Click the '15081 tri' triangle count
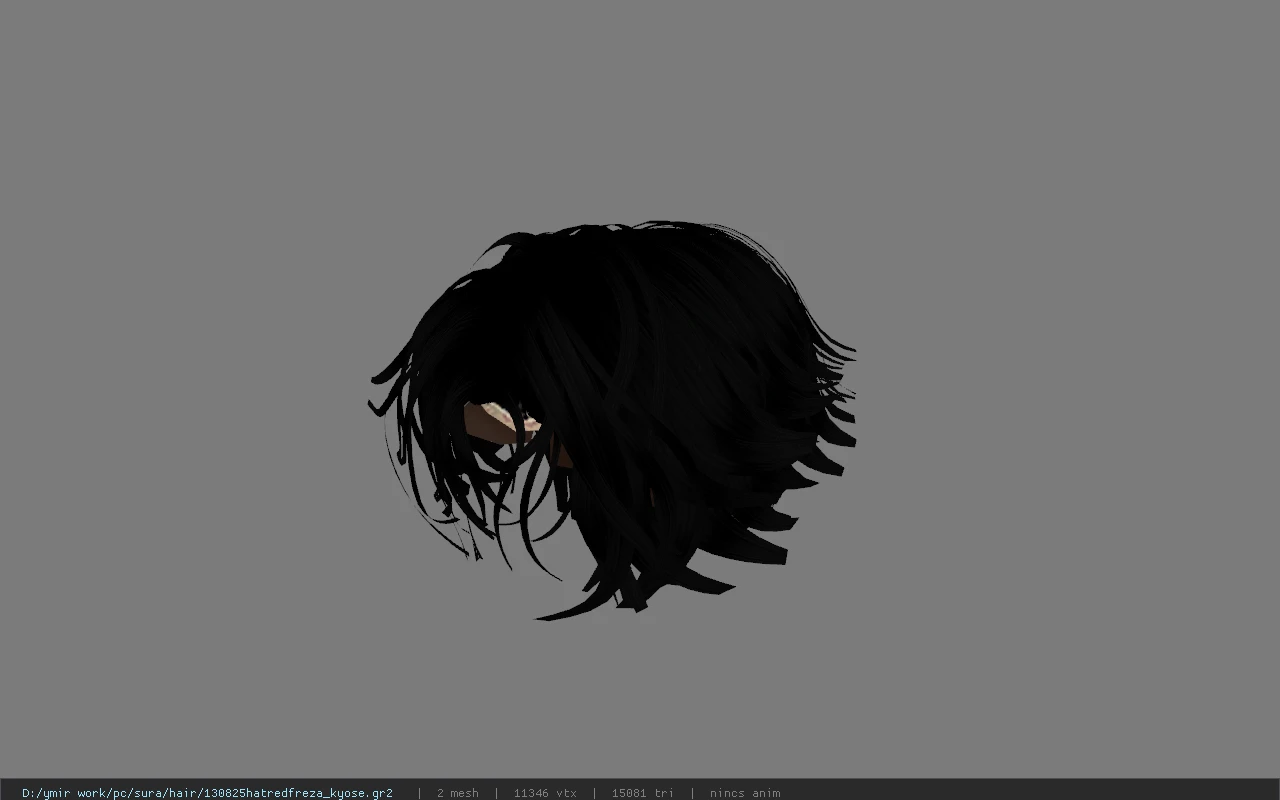The height and width of the screenshot is (800, 1280). click(x=643, y=793)
